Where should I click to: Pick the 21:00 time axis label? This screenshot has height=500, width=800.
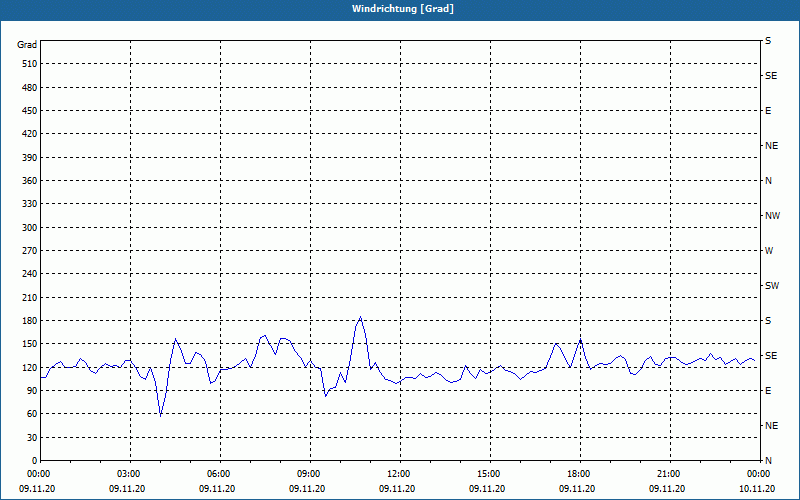click(x=667, y=474)
